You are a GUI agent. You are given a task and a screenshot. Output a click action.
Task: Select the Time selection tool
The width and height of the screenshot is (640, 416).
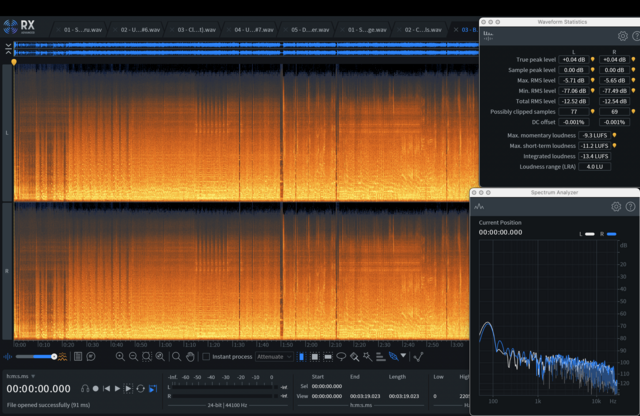pyautogui.click(x=301, y=356)
